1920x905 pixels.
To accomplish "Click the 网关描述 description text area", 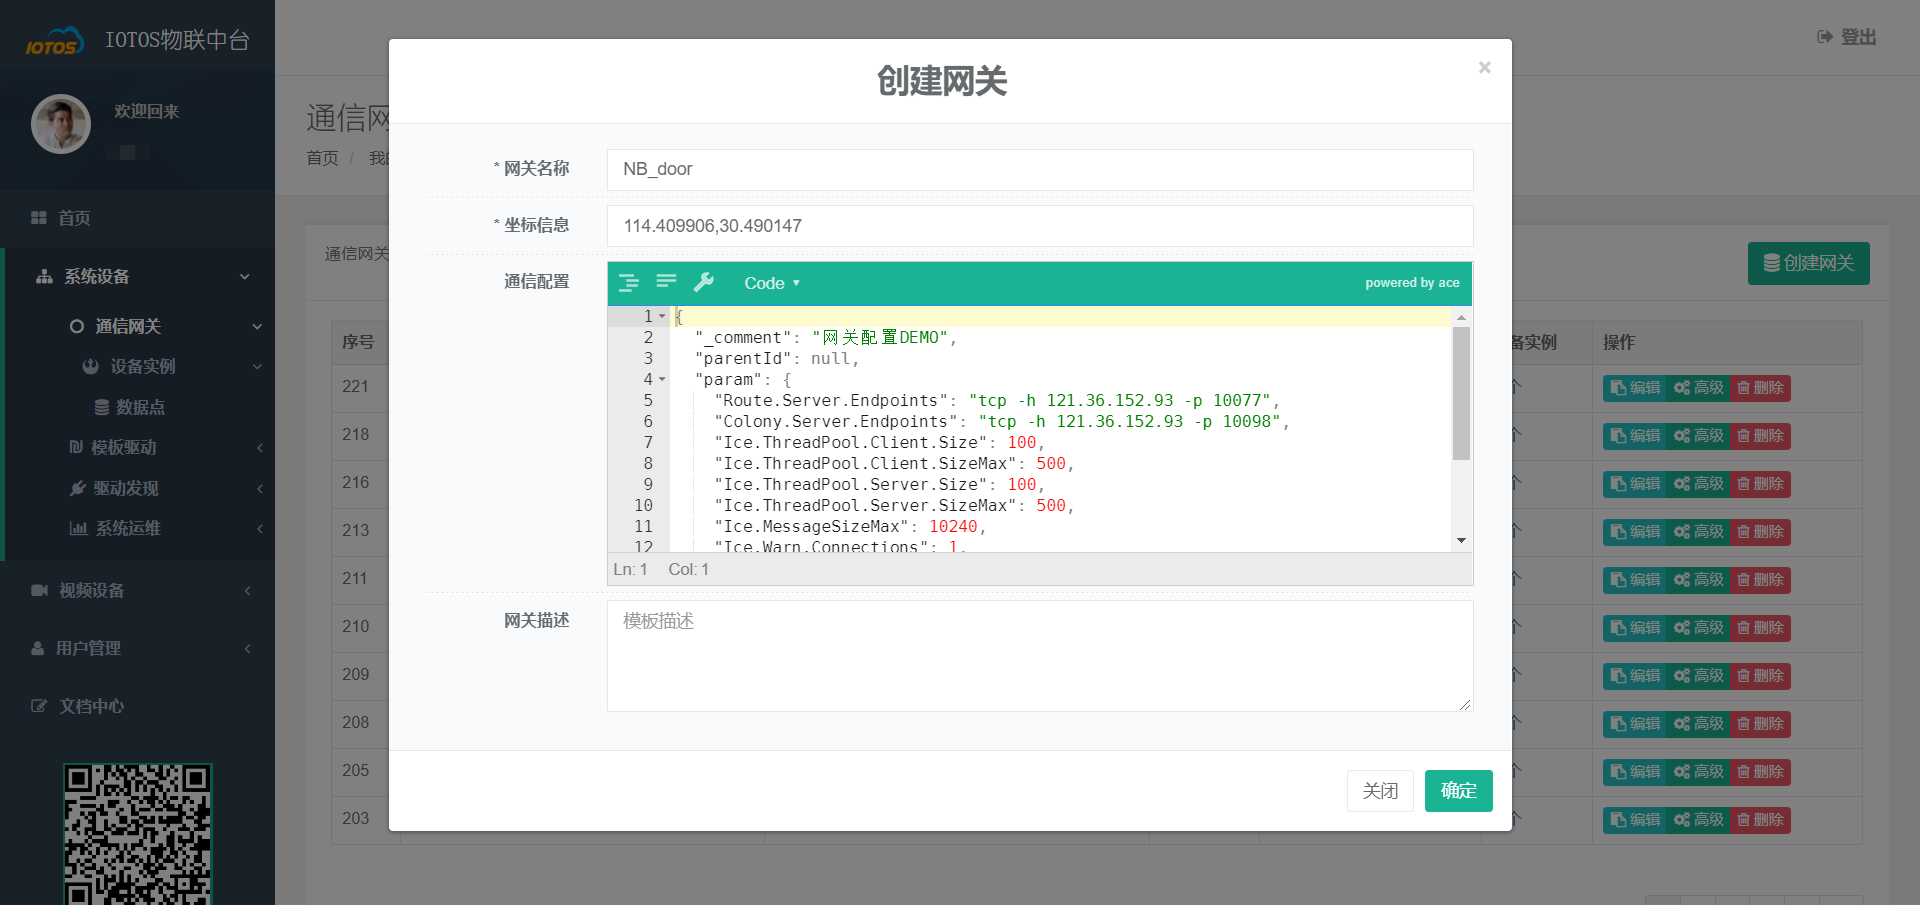I will pyautogui.click(x=1039, y=656).
